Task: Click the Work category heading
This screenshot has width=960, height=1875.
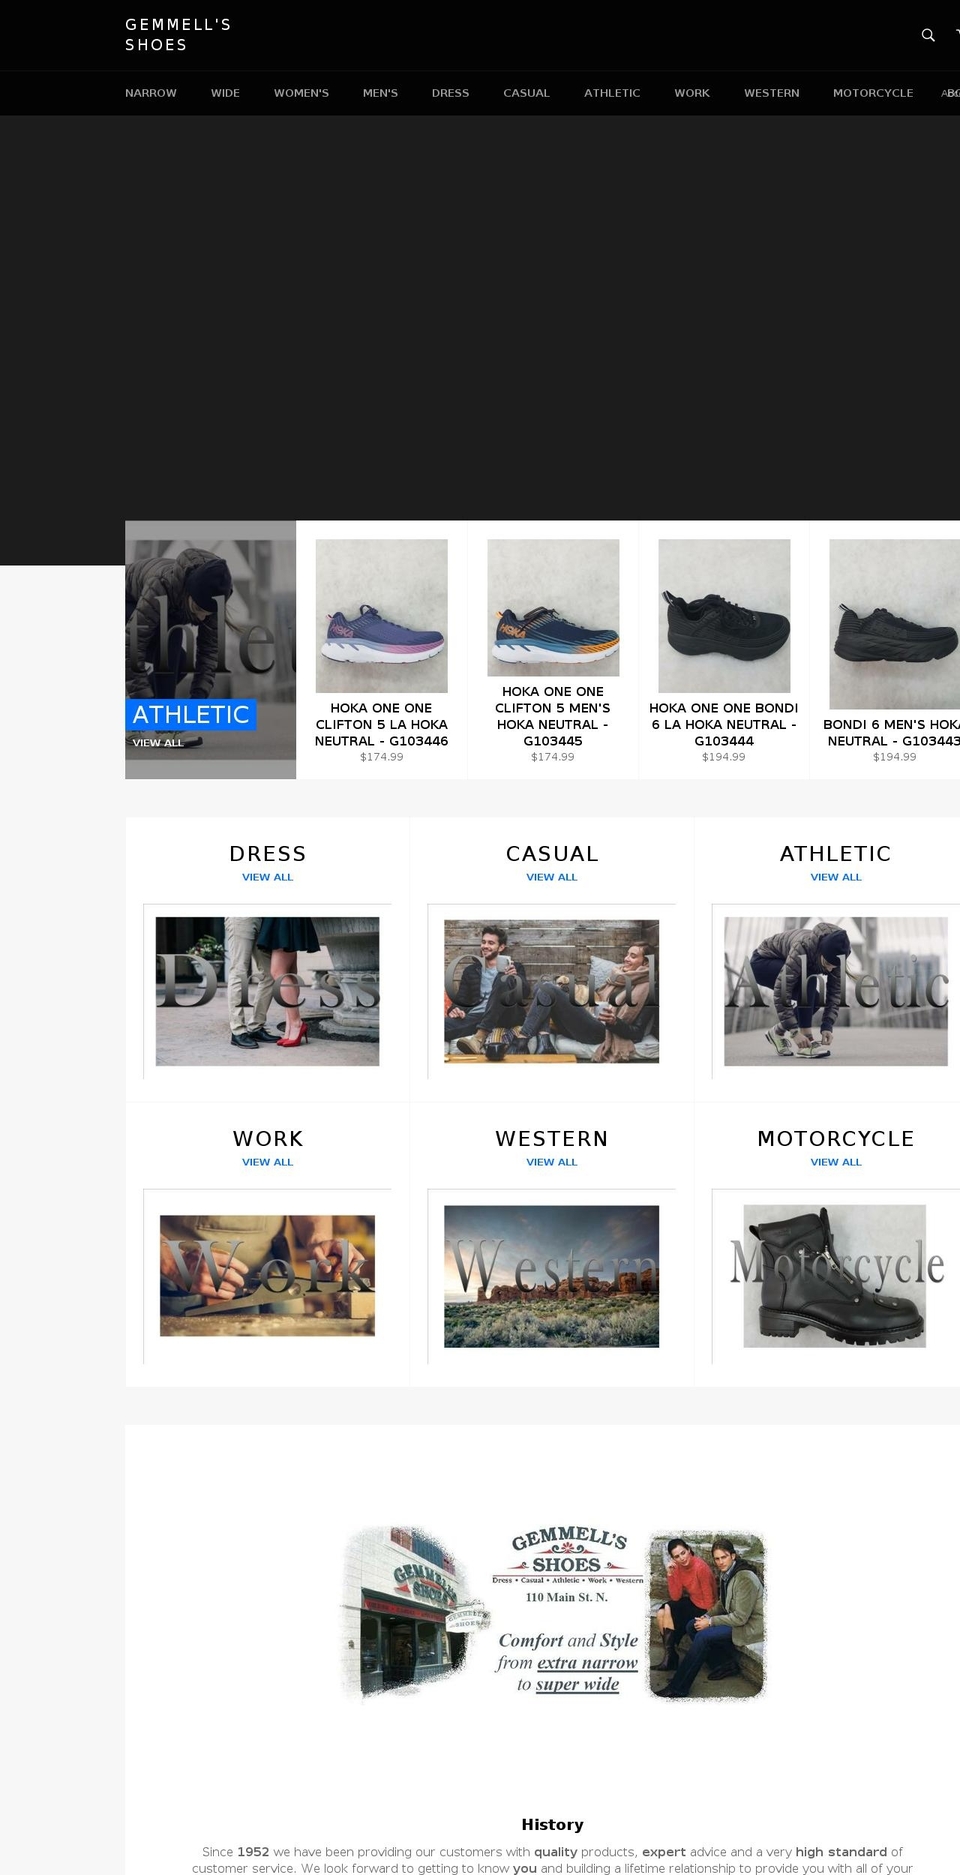Action: pos(268,1139)
